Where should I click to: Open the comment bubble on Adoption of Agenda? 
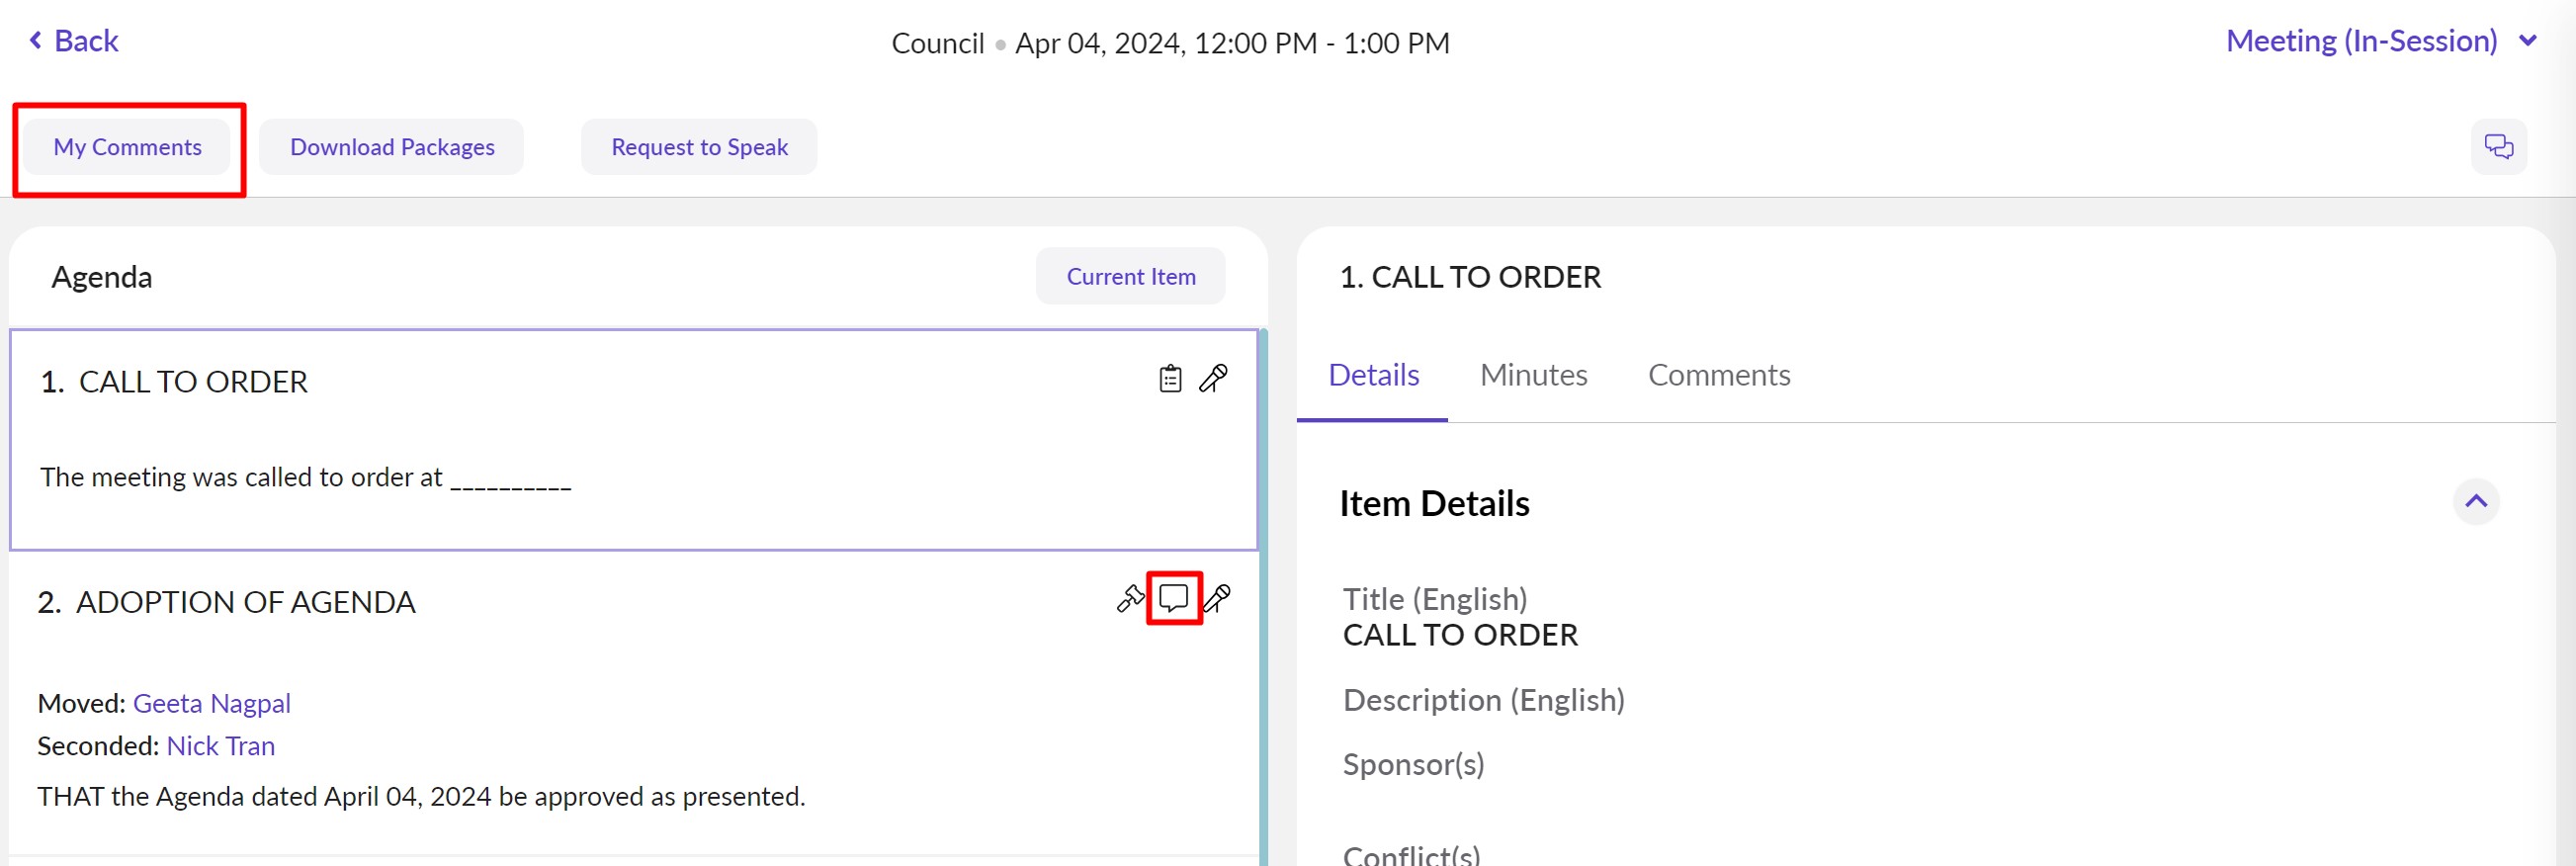(1173, 599)
